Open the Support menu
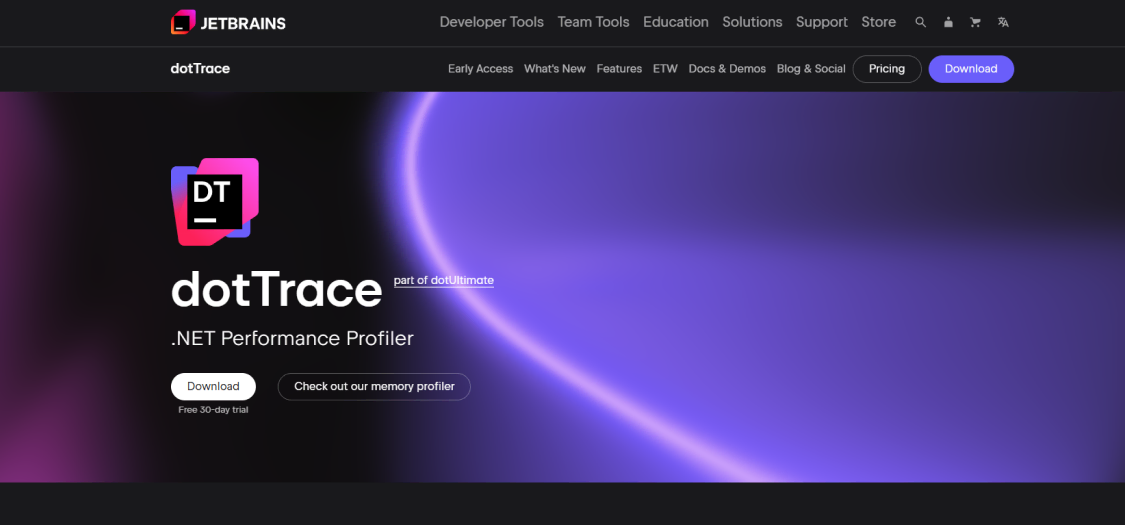Viewport: 1125px width, 525px height. pyautogui.click(x=821, y=22)
